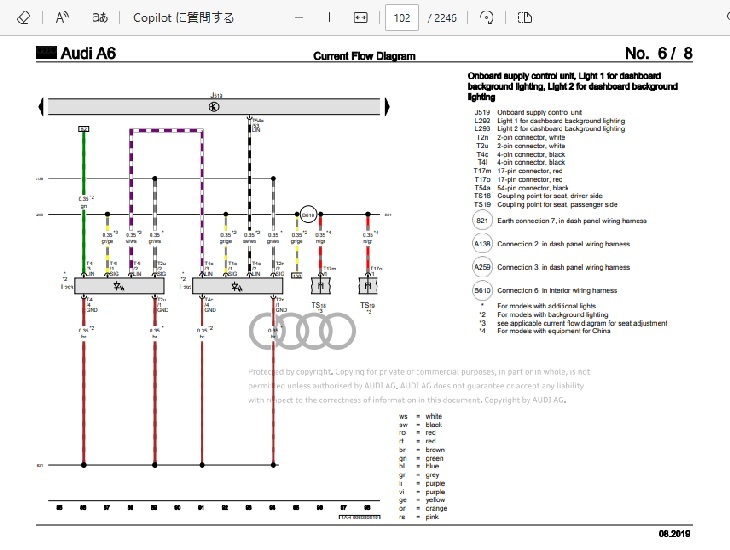The width and height of the screenshot is (730, 550).
Task: Click the TS18 coupling point symbol
Action: 321,285
